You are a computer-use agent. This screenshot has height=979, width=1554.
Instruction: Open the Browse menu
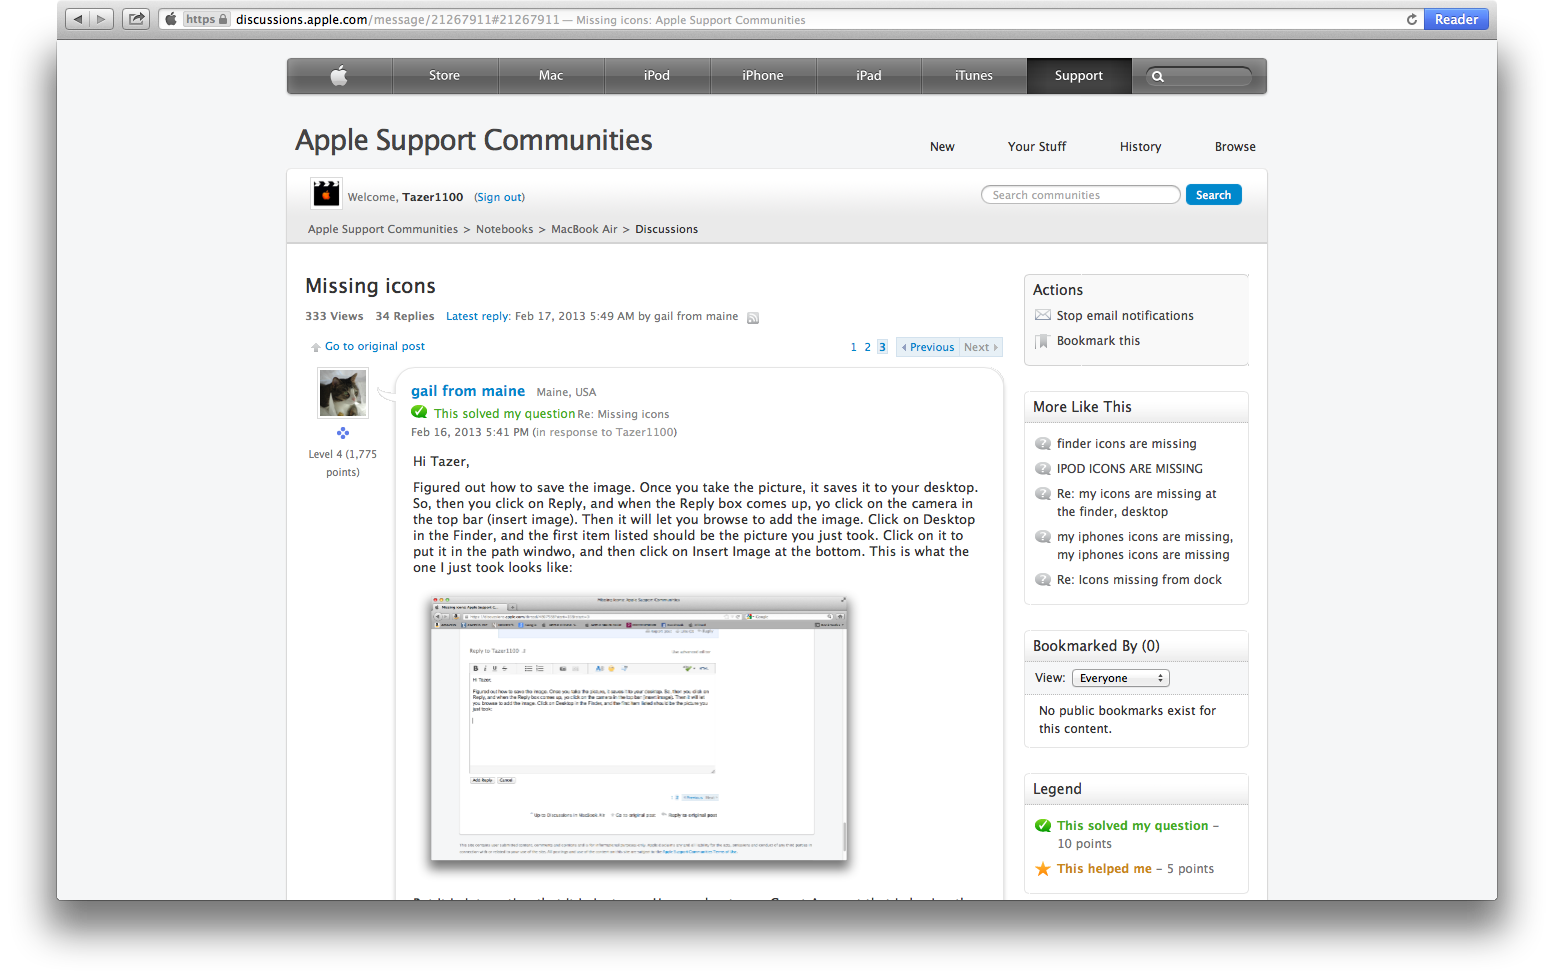pos(1235,147)
